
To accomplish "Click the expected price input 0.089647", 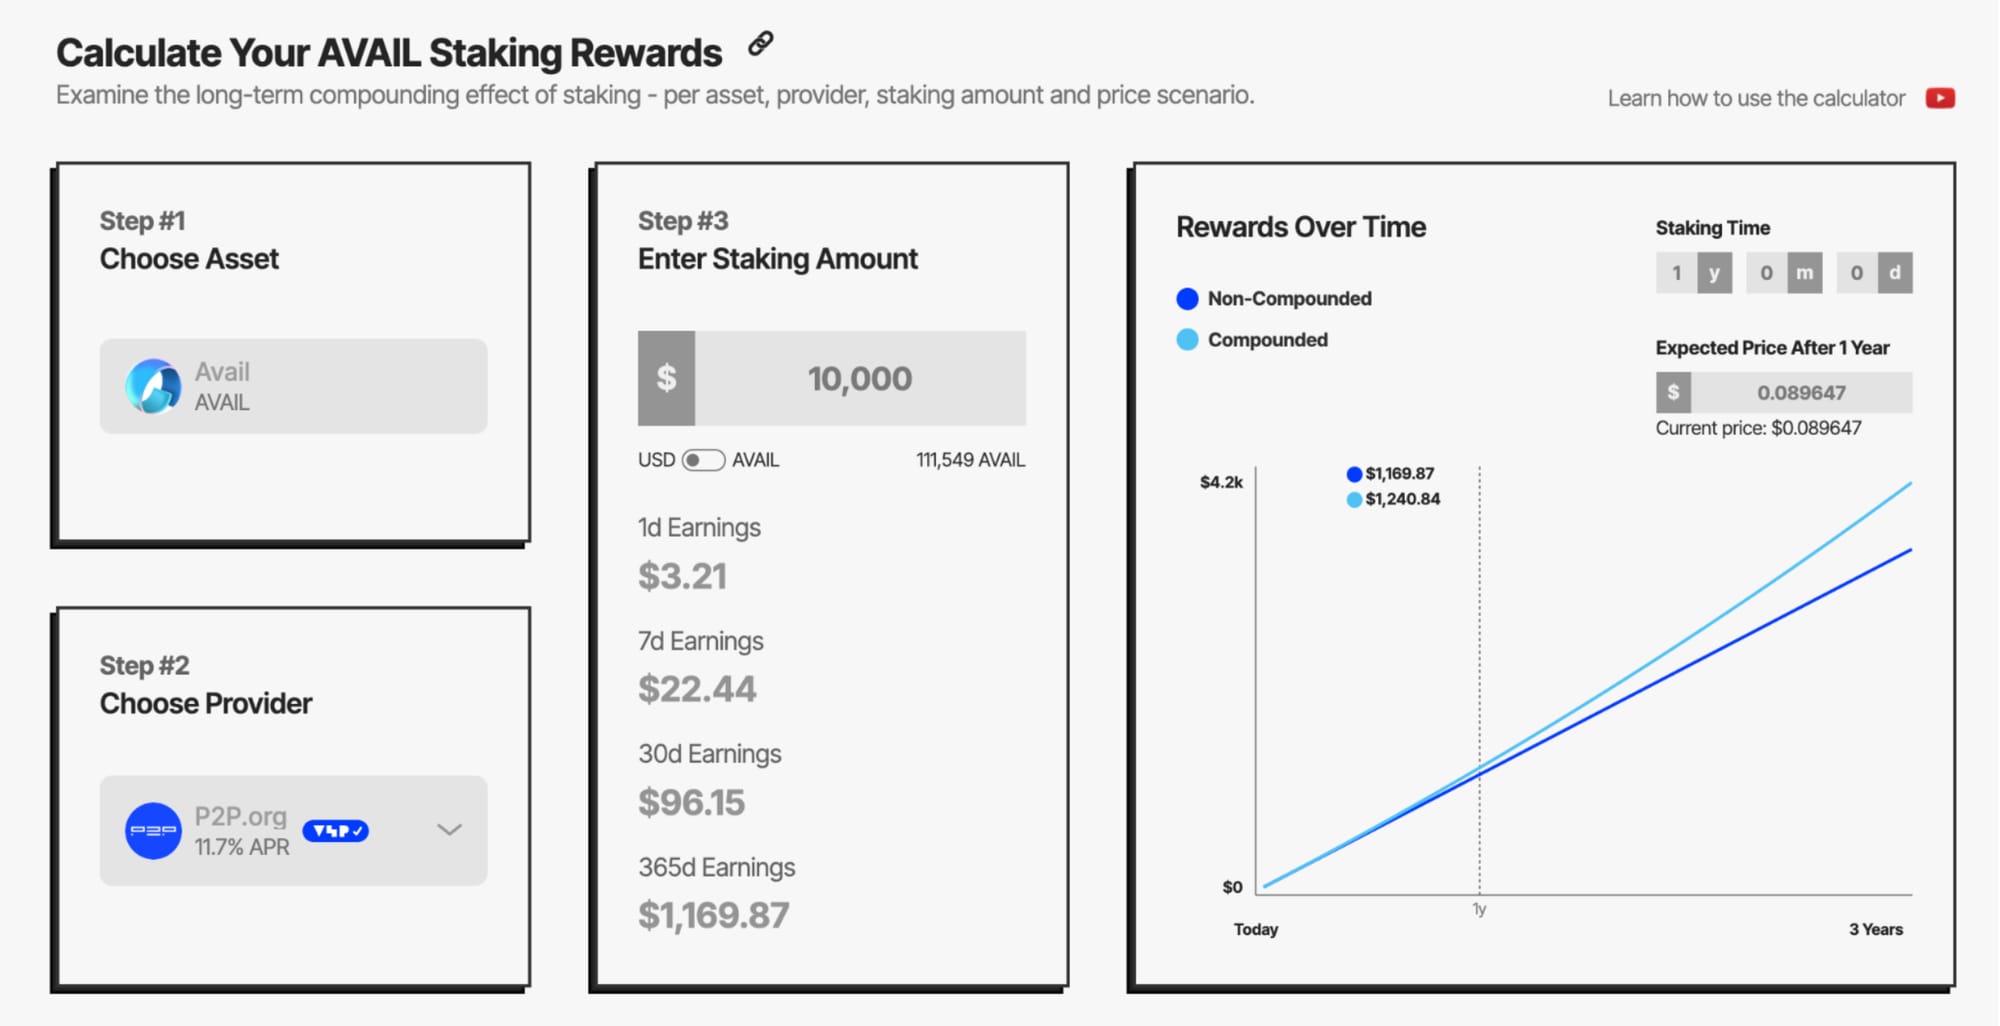I will pyautogui.click(x=1801, y=392).
